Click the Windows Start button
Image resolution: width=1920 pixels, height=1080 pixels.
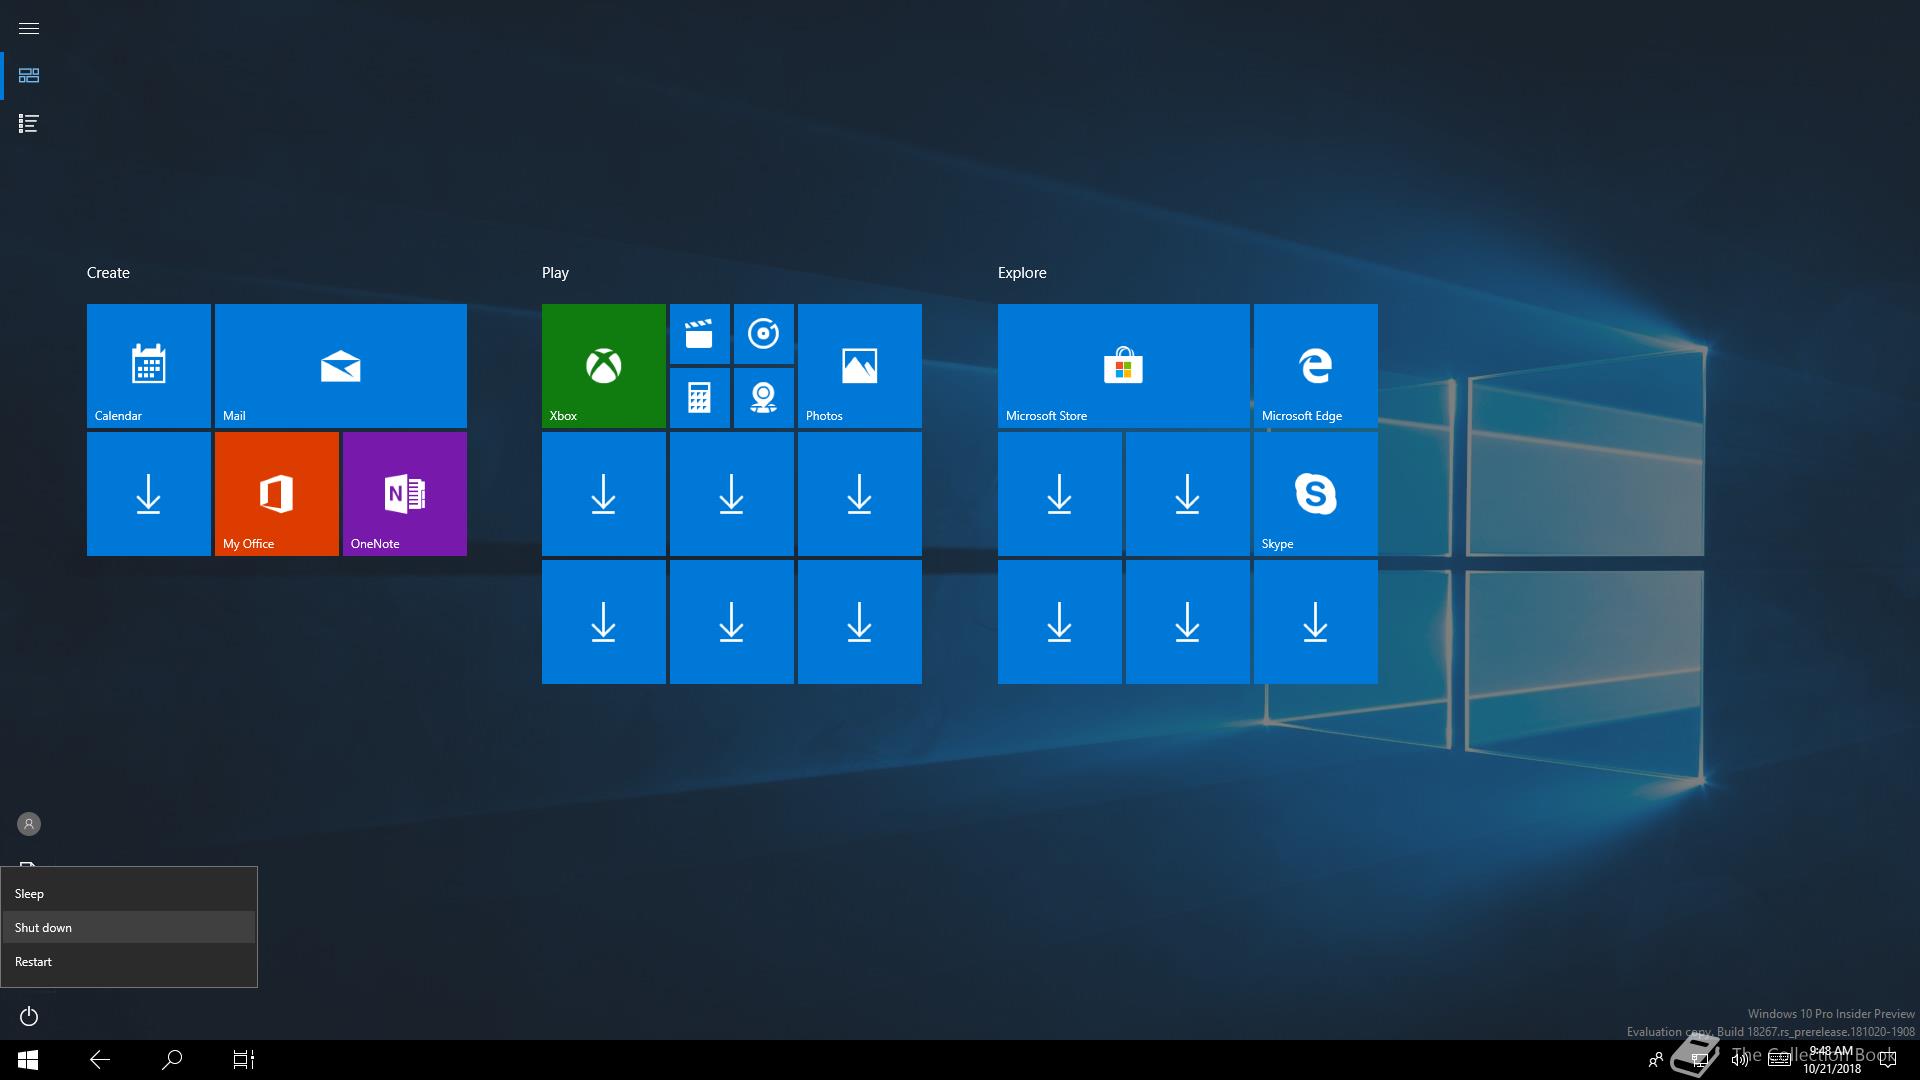click(28, 1060)
